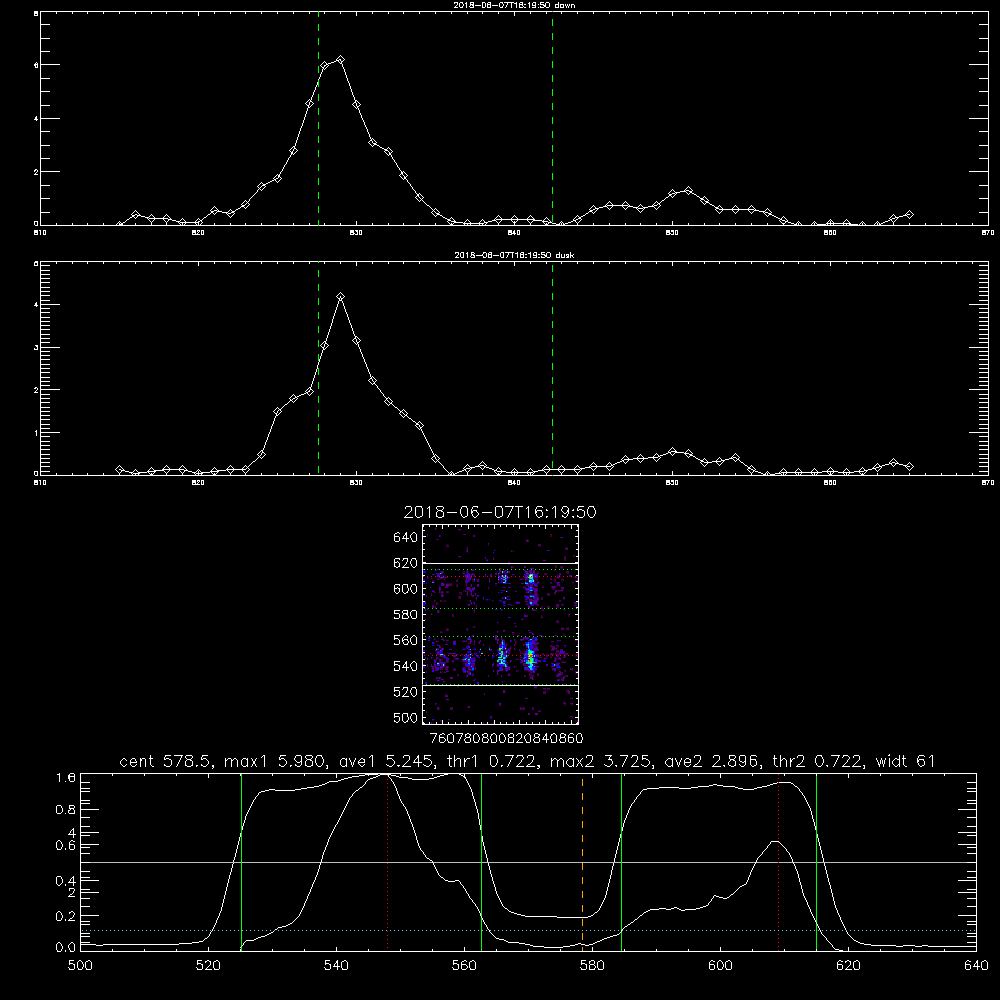Image resolution: width=1000 pixels, height=1000 pixels.
Task: Click bottom plot x-axis label 640
Action: [x=976, y=966]
